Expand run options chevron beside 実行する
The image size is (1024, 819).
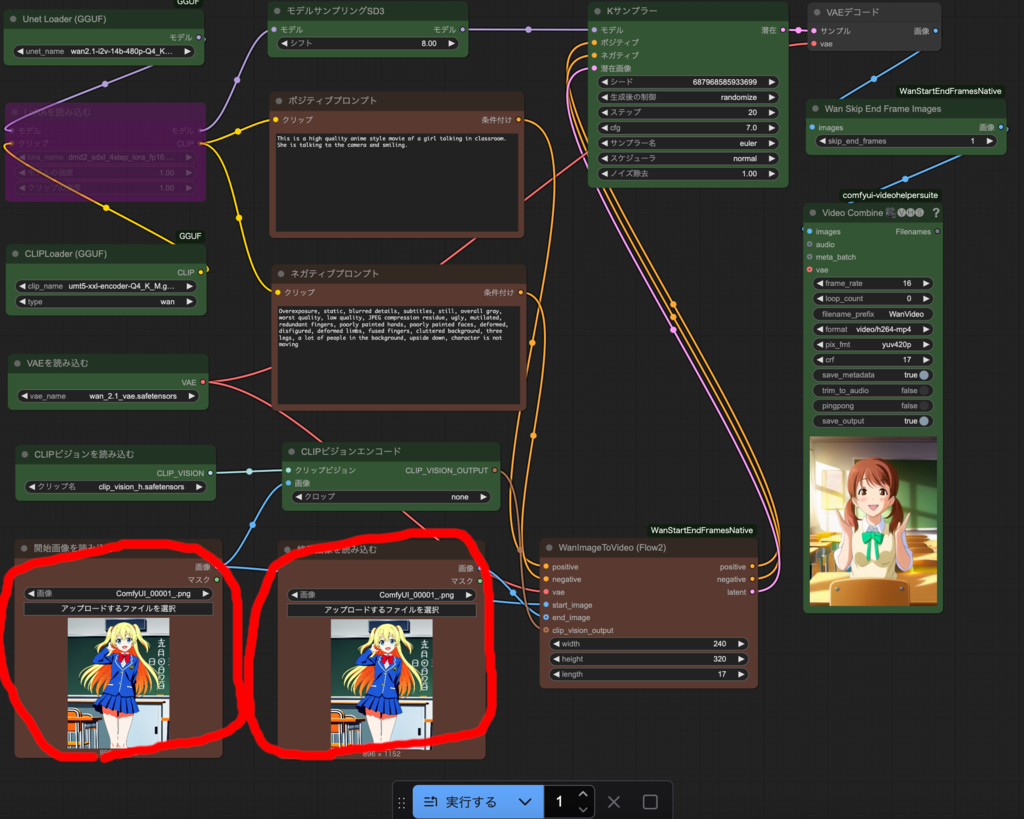(x=525, y=802)
